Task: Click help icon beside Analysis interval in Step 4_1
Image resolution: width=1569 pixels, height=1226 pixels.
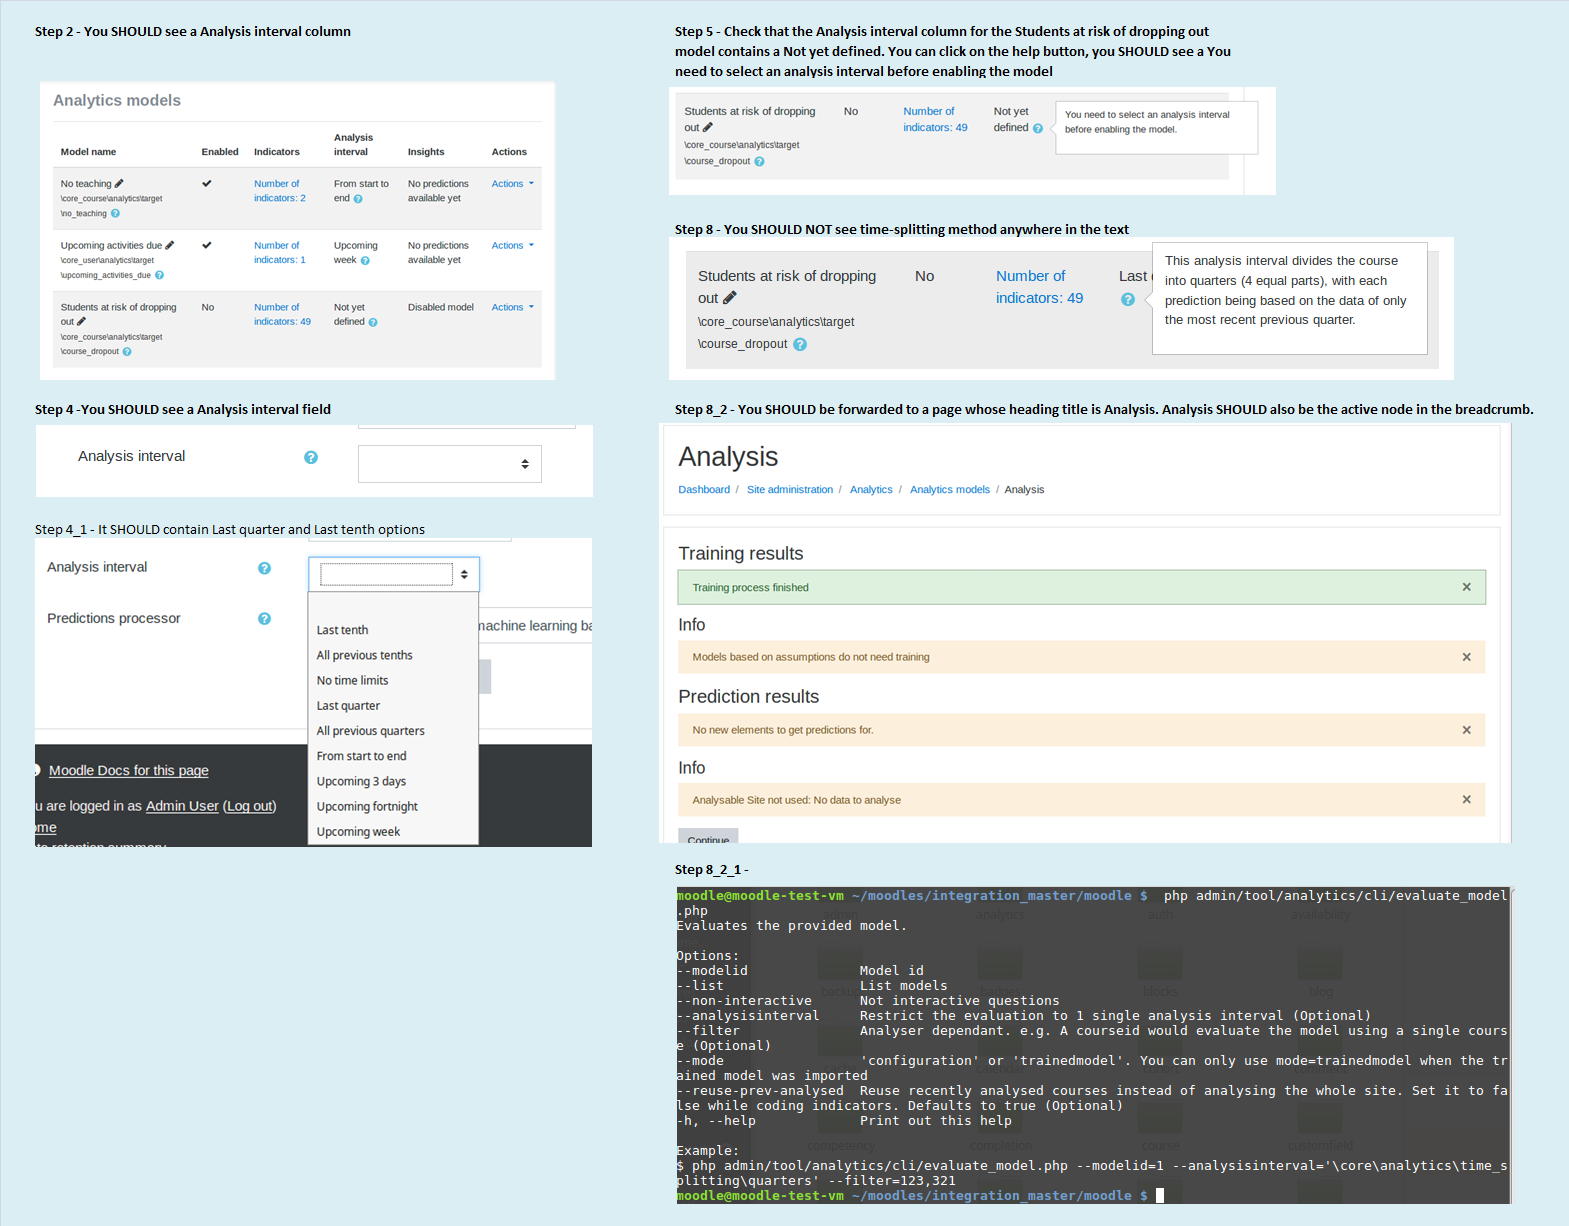Action: click(264, 568)
